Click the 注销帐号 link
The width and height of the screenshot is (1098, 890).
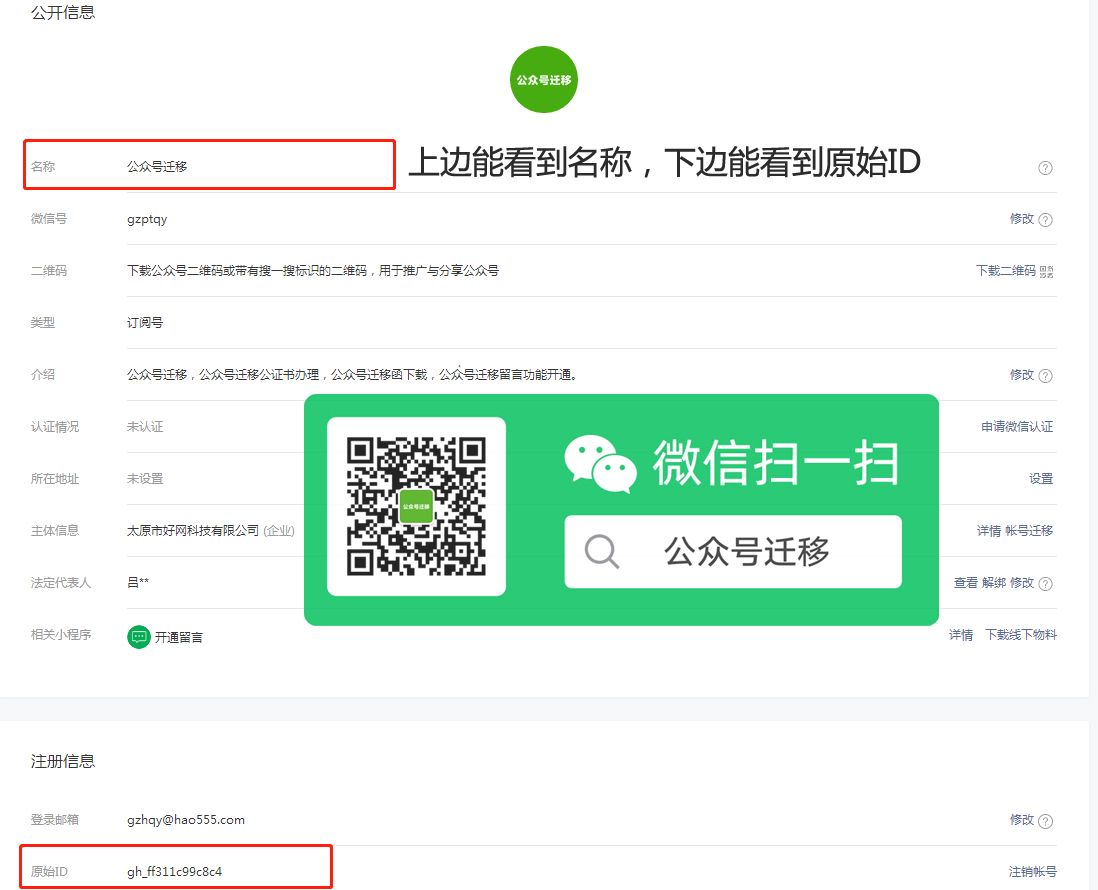point(1032,872)
